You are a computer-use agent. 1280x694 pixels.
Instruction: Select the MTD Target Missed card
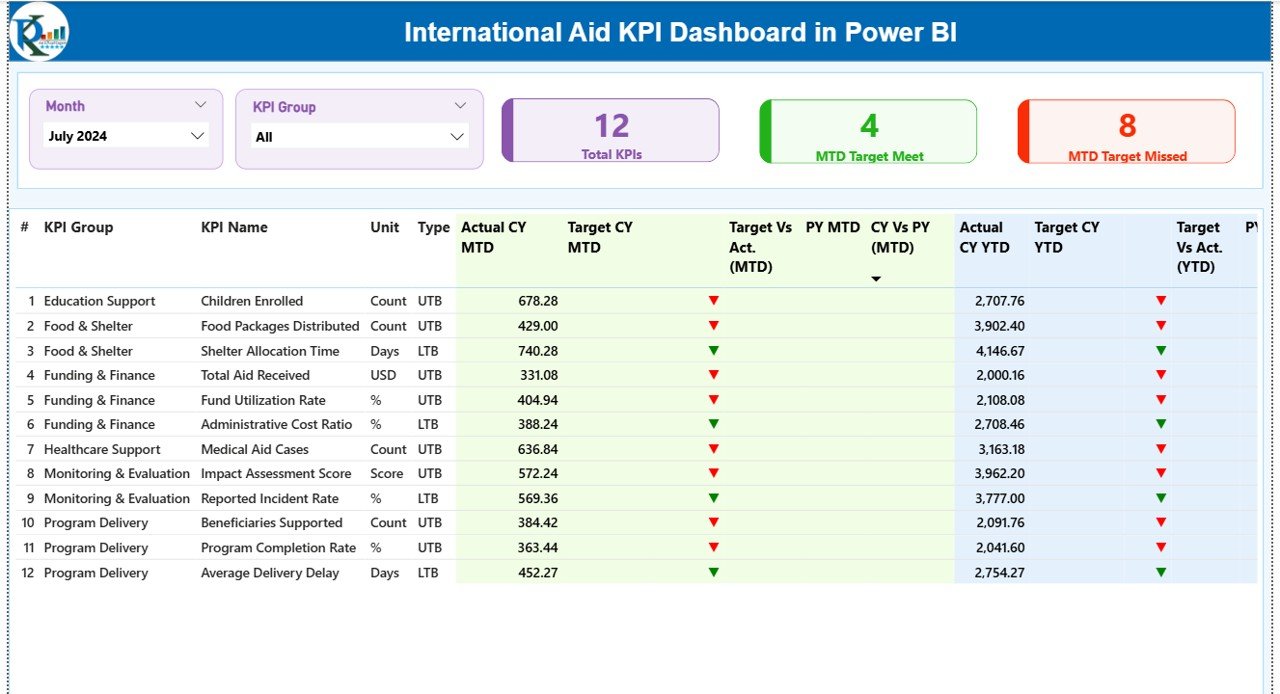click(1126, 131)
